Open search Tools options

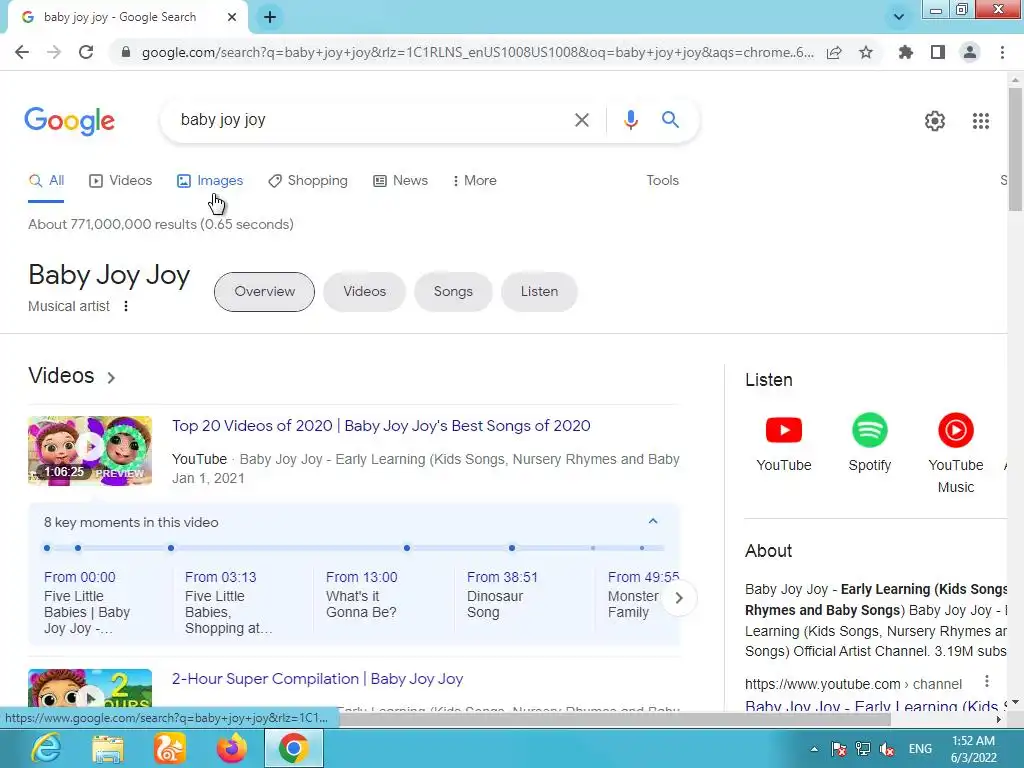click(662, 181)
